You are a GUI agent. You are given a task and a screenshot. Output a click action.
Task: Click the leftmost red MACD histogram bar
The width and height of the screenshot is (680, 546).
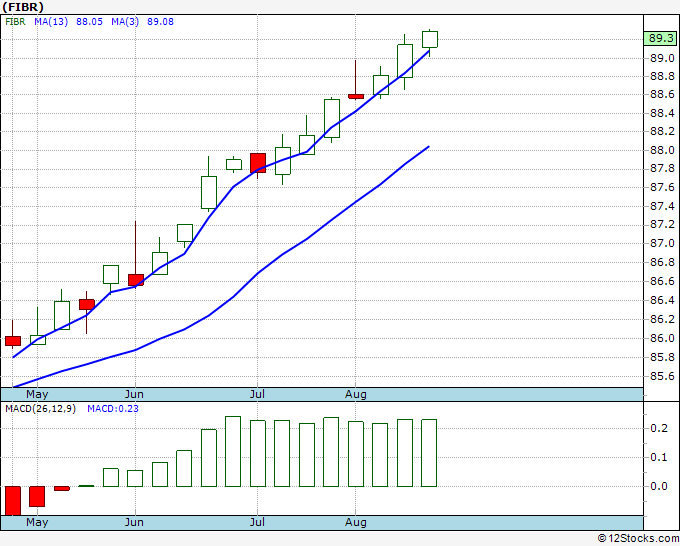pos(13,499)
